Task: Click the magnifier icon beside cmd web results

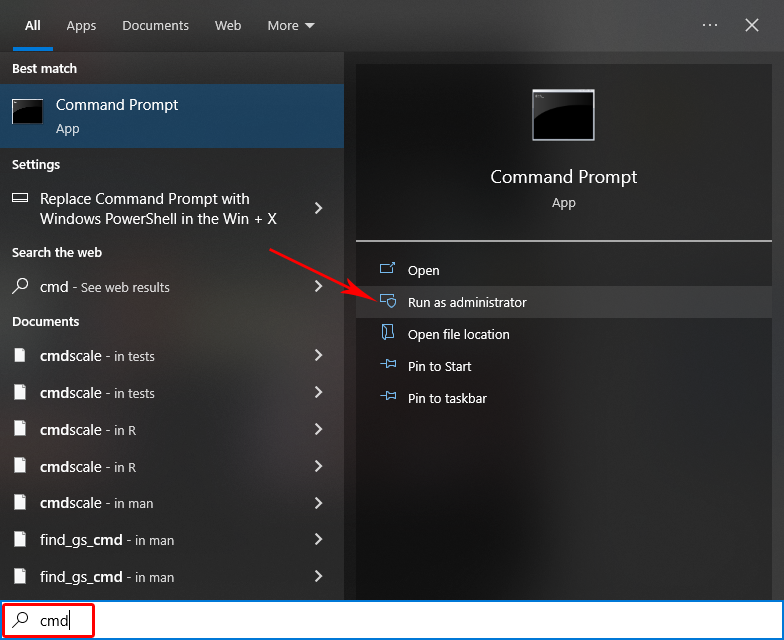Action: (20, 286)
